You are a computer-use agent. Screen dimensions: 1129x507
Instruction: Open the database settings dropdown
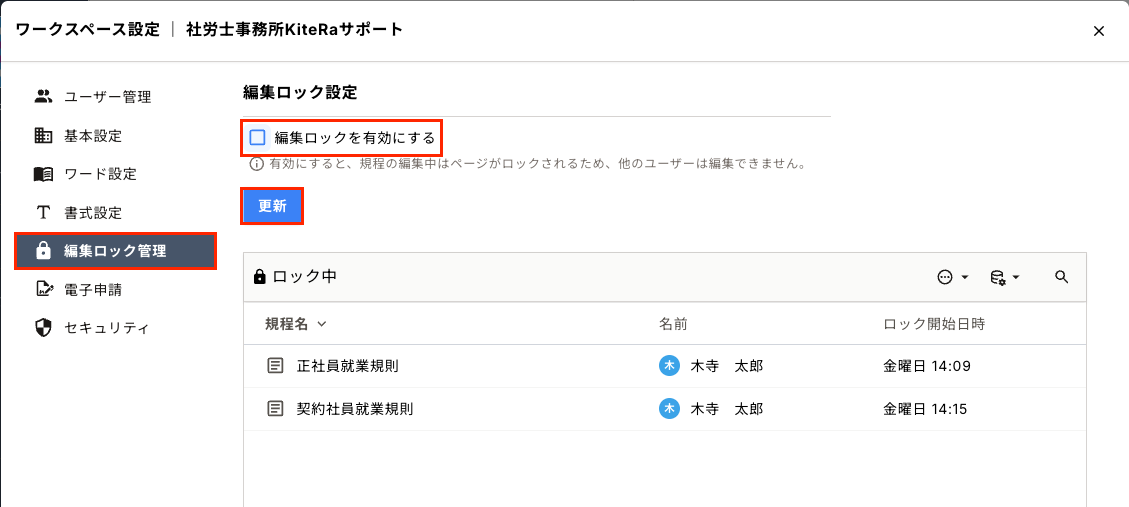click(x=1003, y=277)
